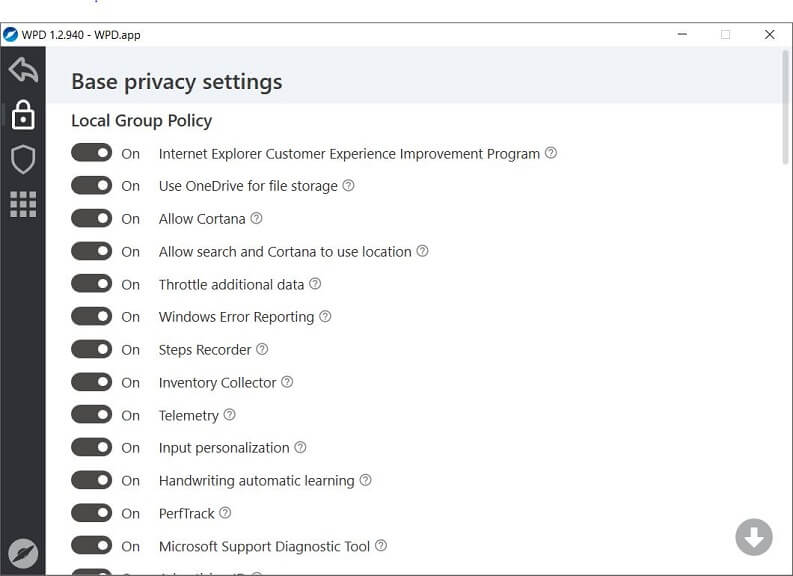Click the Input personalization label text

224,448
